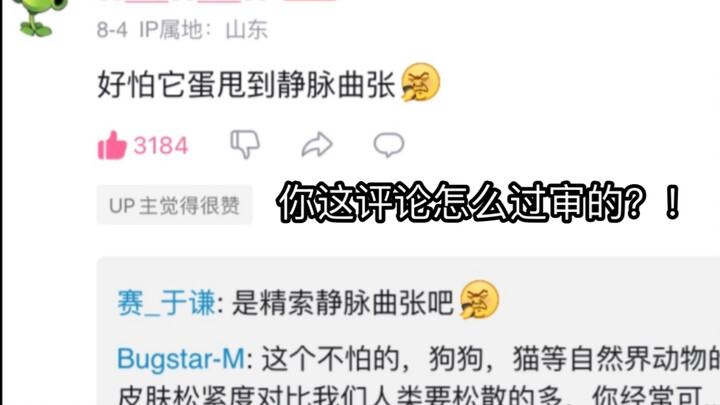720x405 pixels.
Task: Click the reply line starting 皮肤松紧度
Action: [411, 396]
